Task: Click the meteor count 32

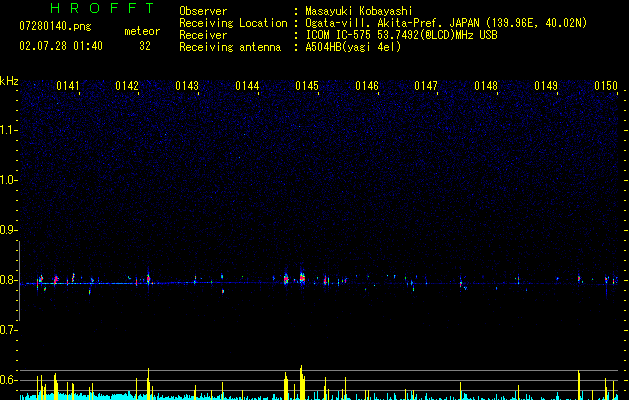Action: point(145,46)
